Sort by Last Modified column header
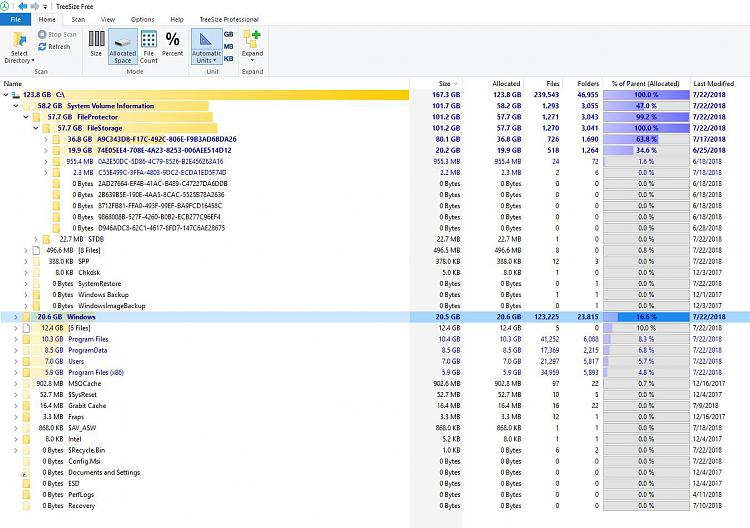Viewport: 750px width, 528px height. coord(714,83)
